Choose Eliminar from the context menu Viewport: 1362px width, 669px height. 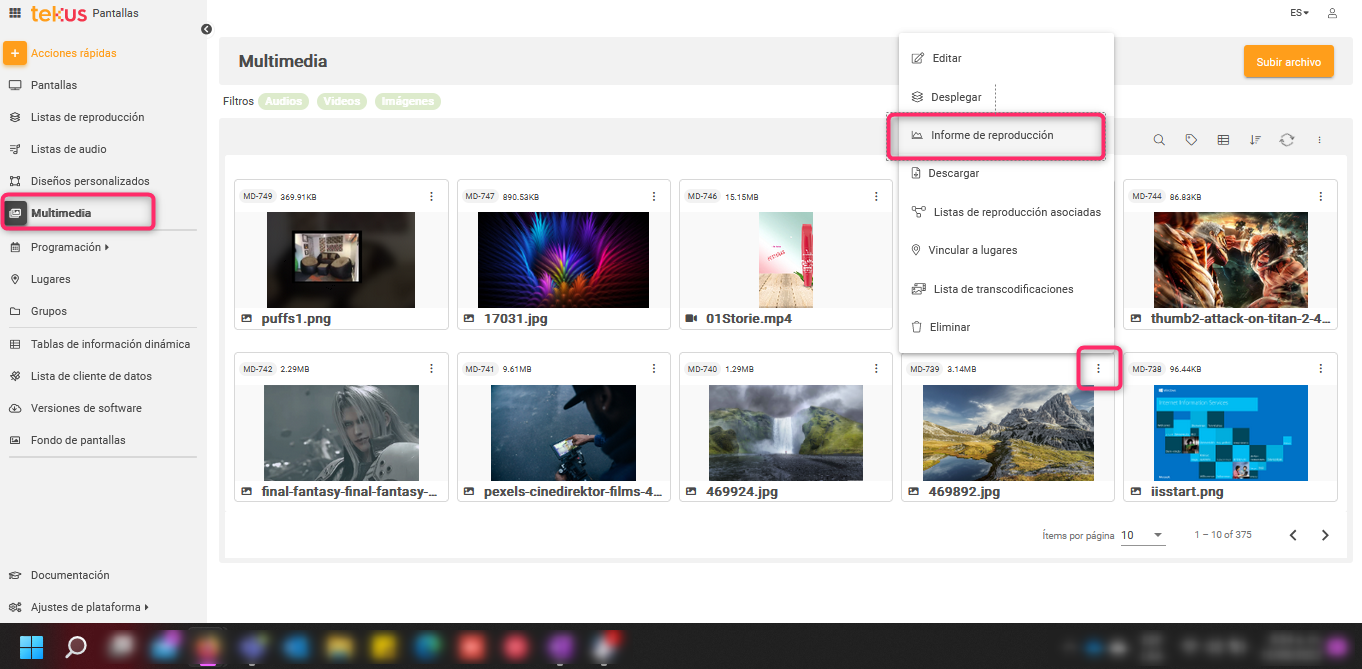pos(949,327)
